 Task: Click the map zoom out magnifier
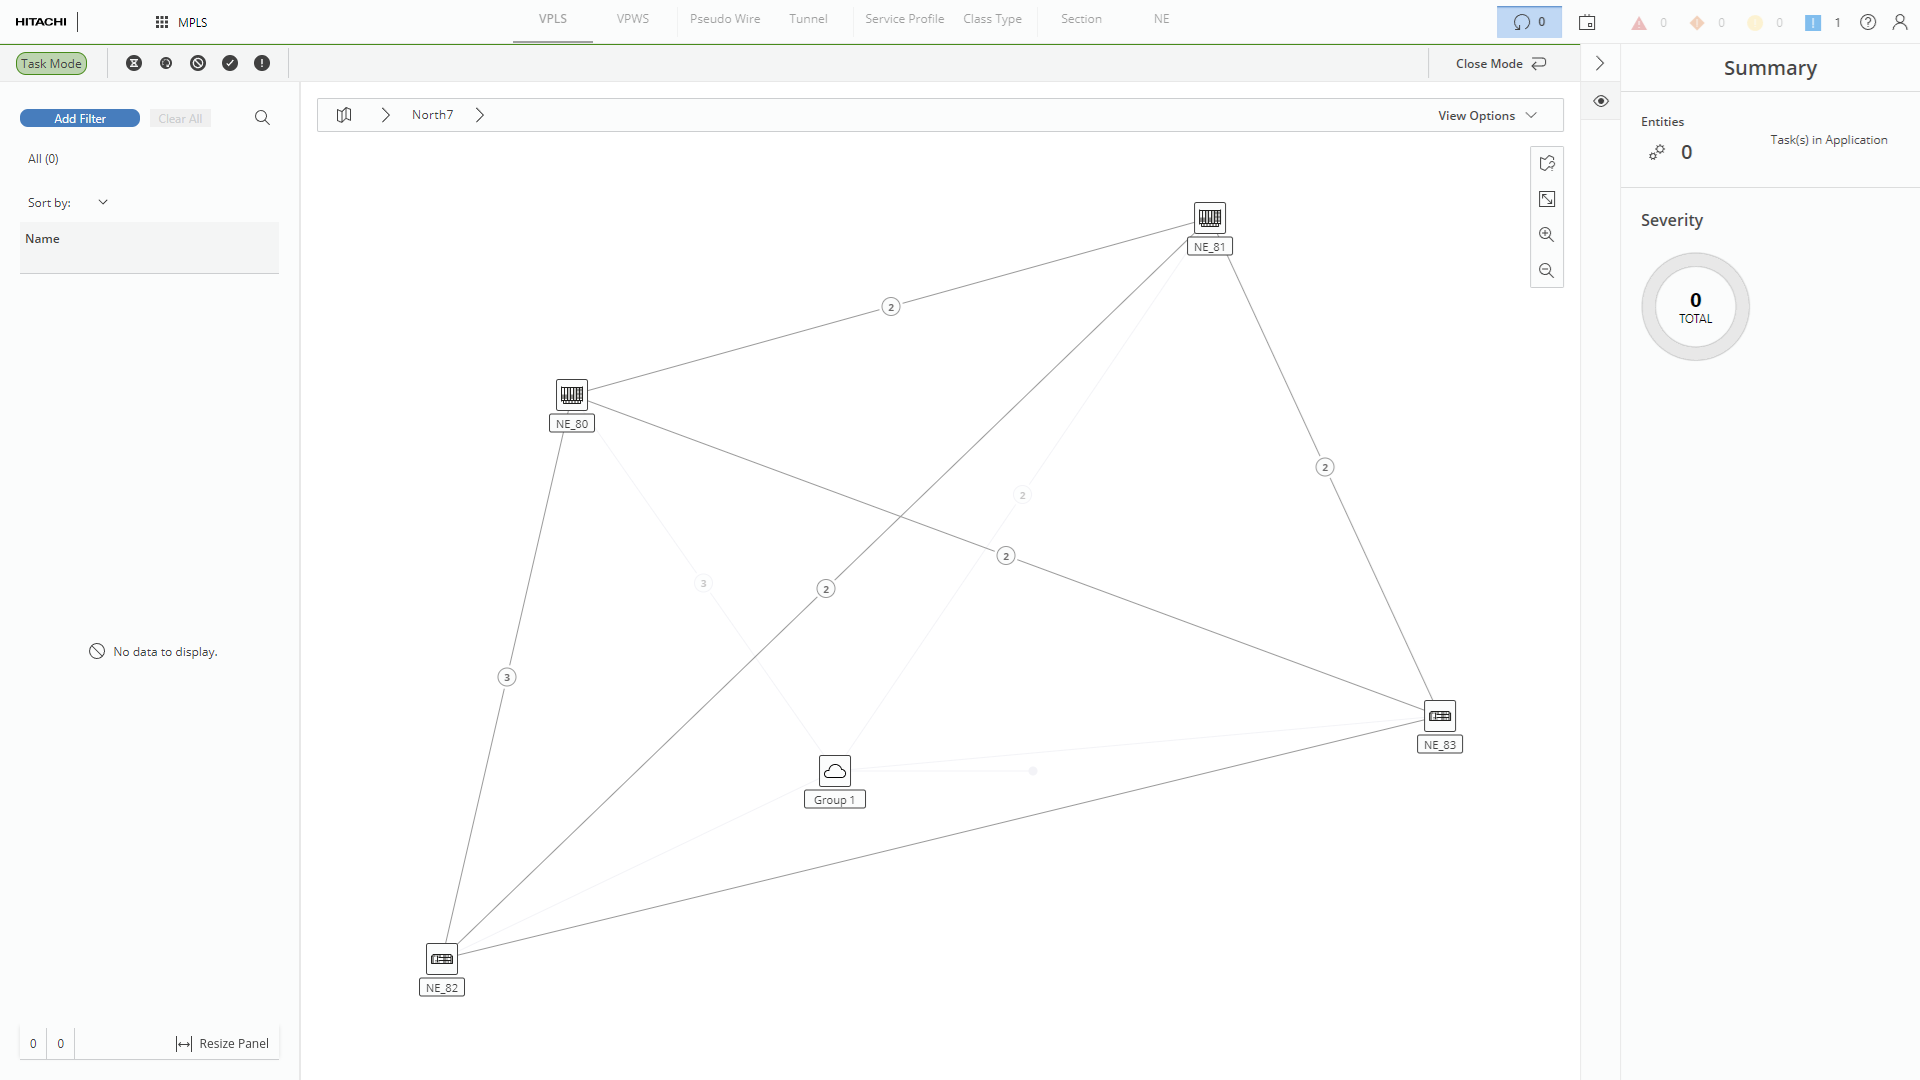point(1547,271)
